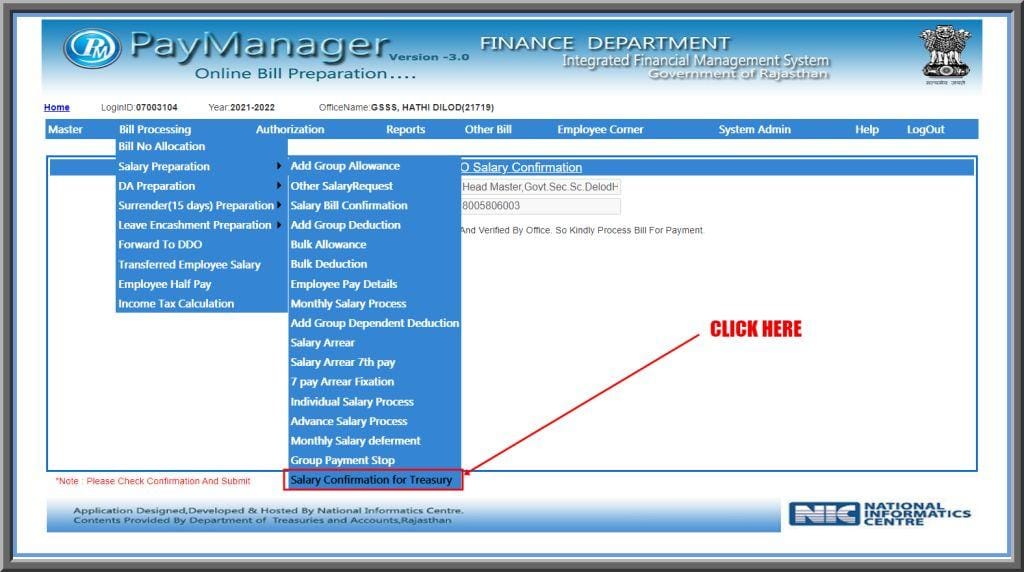Select Surrender(15 days) Preparation entry
This screenshot has height=572, width=1024.
coord(196,206)
